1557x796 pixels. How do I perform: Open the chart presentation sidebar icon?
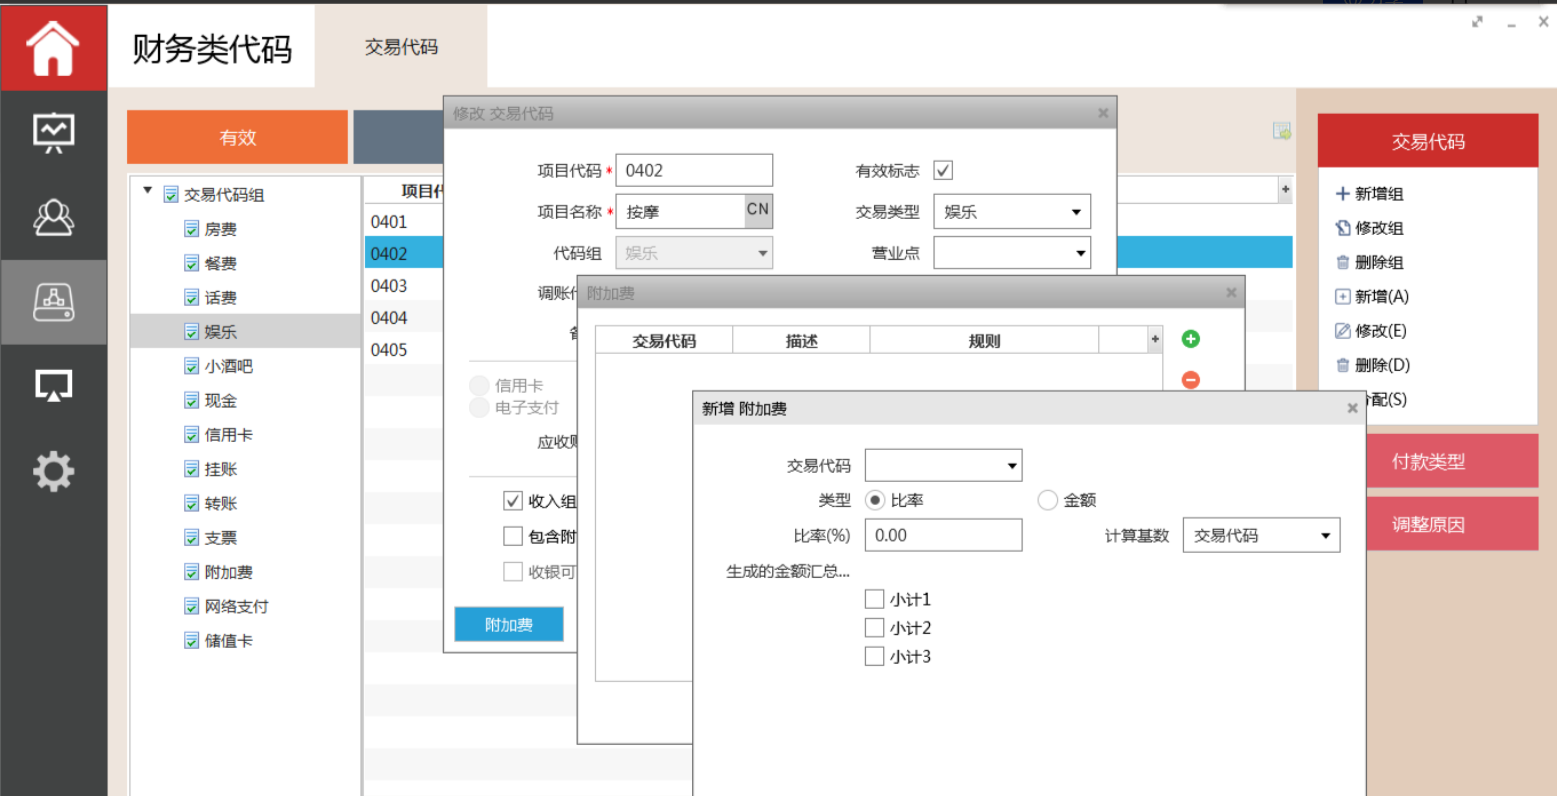click(x=53, y=132)
